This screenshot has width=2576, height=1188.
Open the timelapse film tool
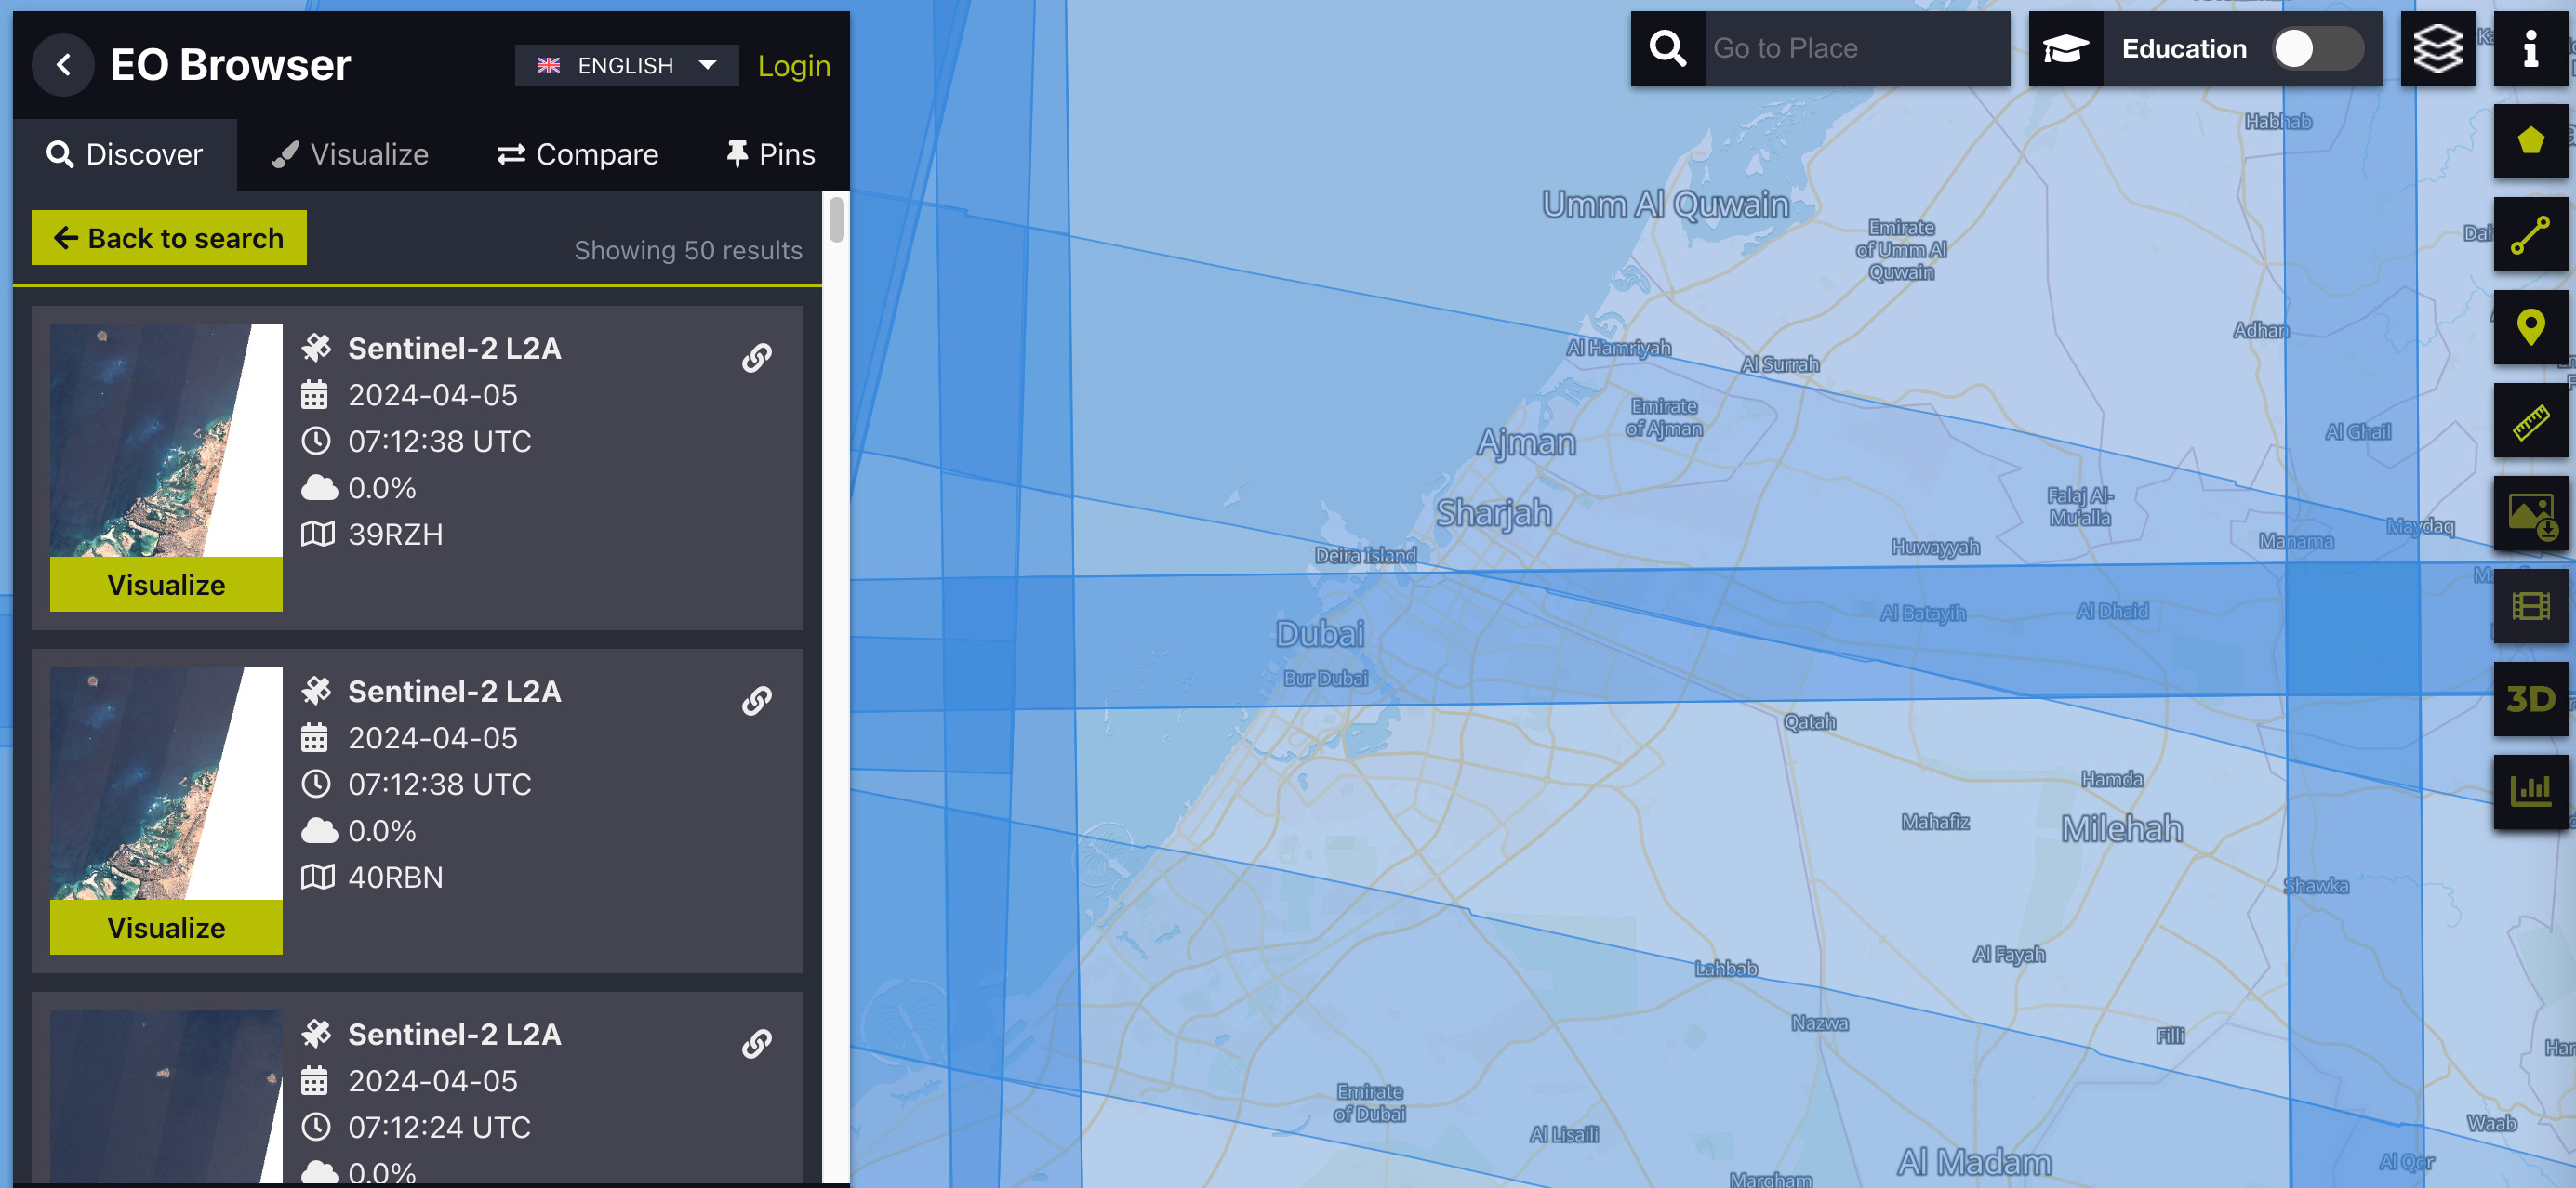[x=2530, y=606]
